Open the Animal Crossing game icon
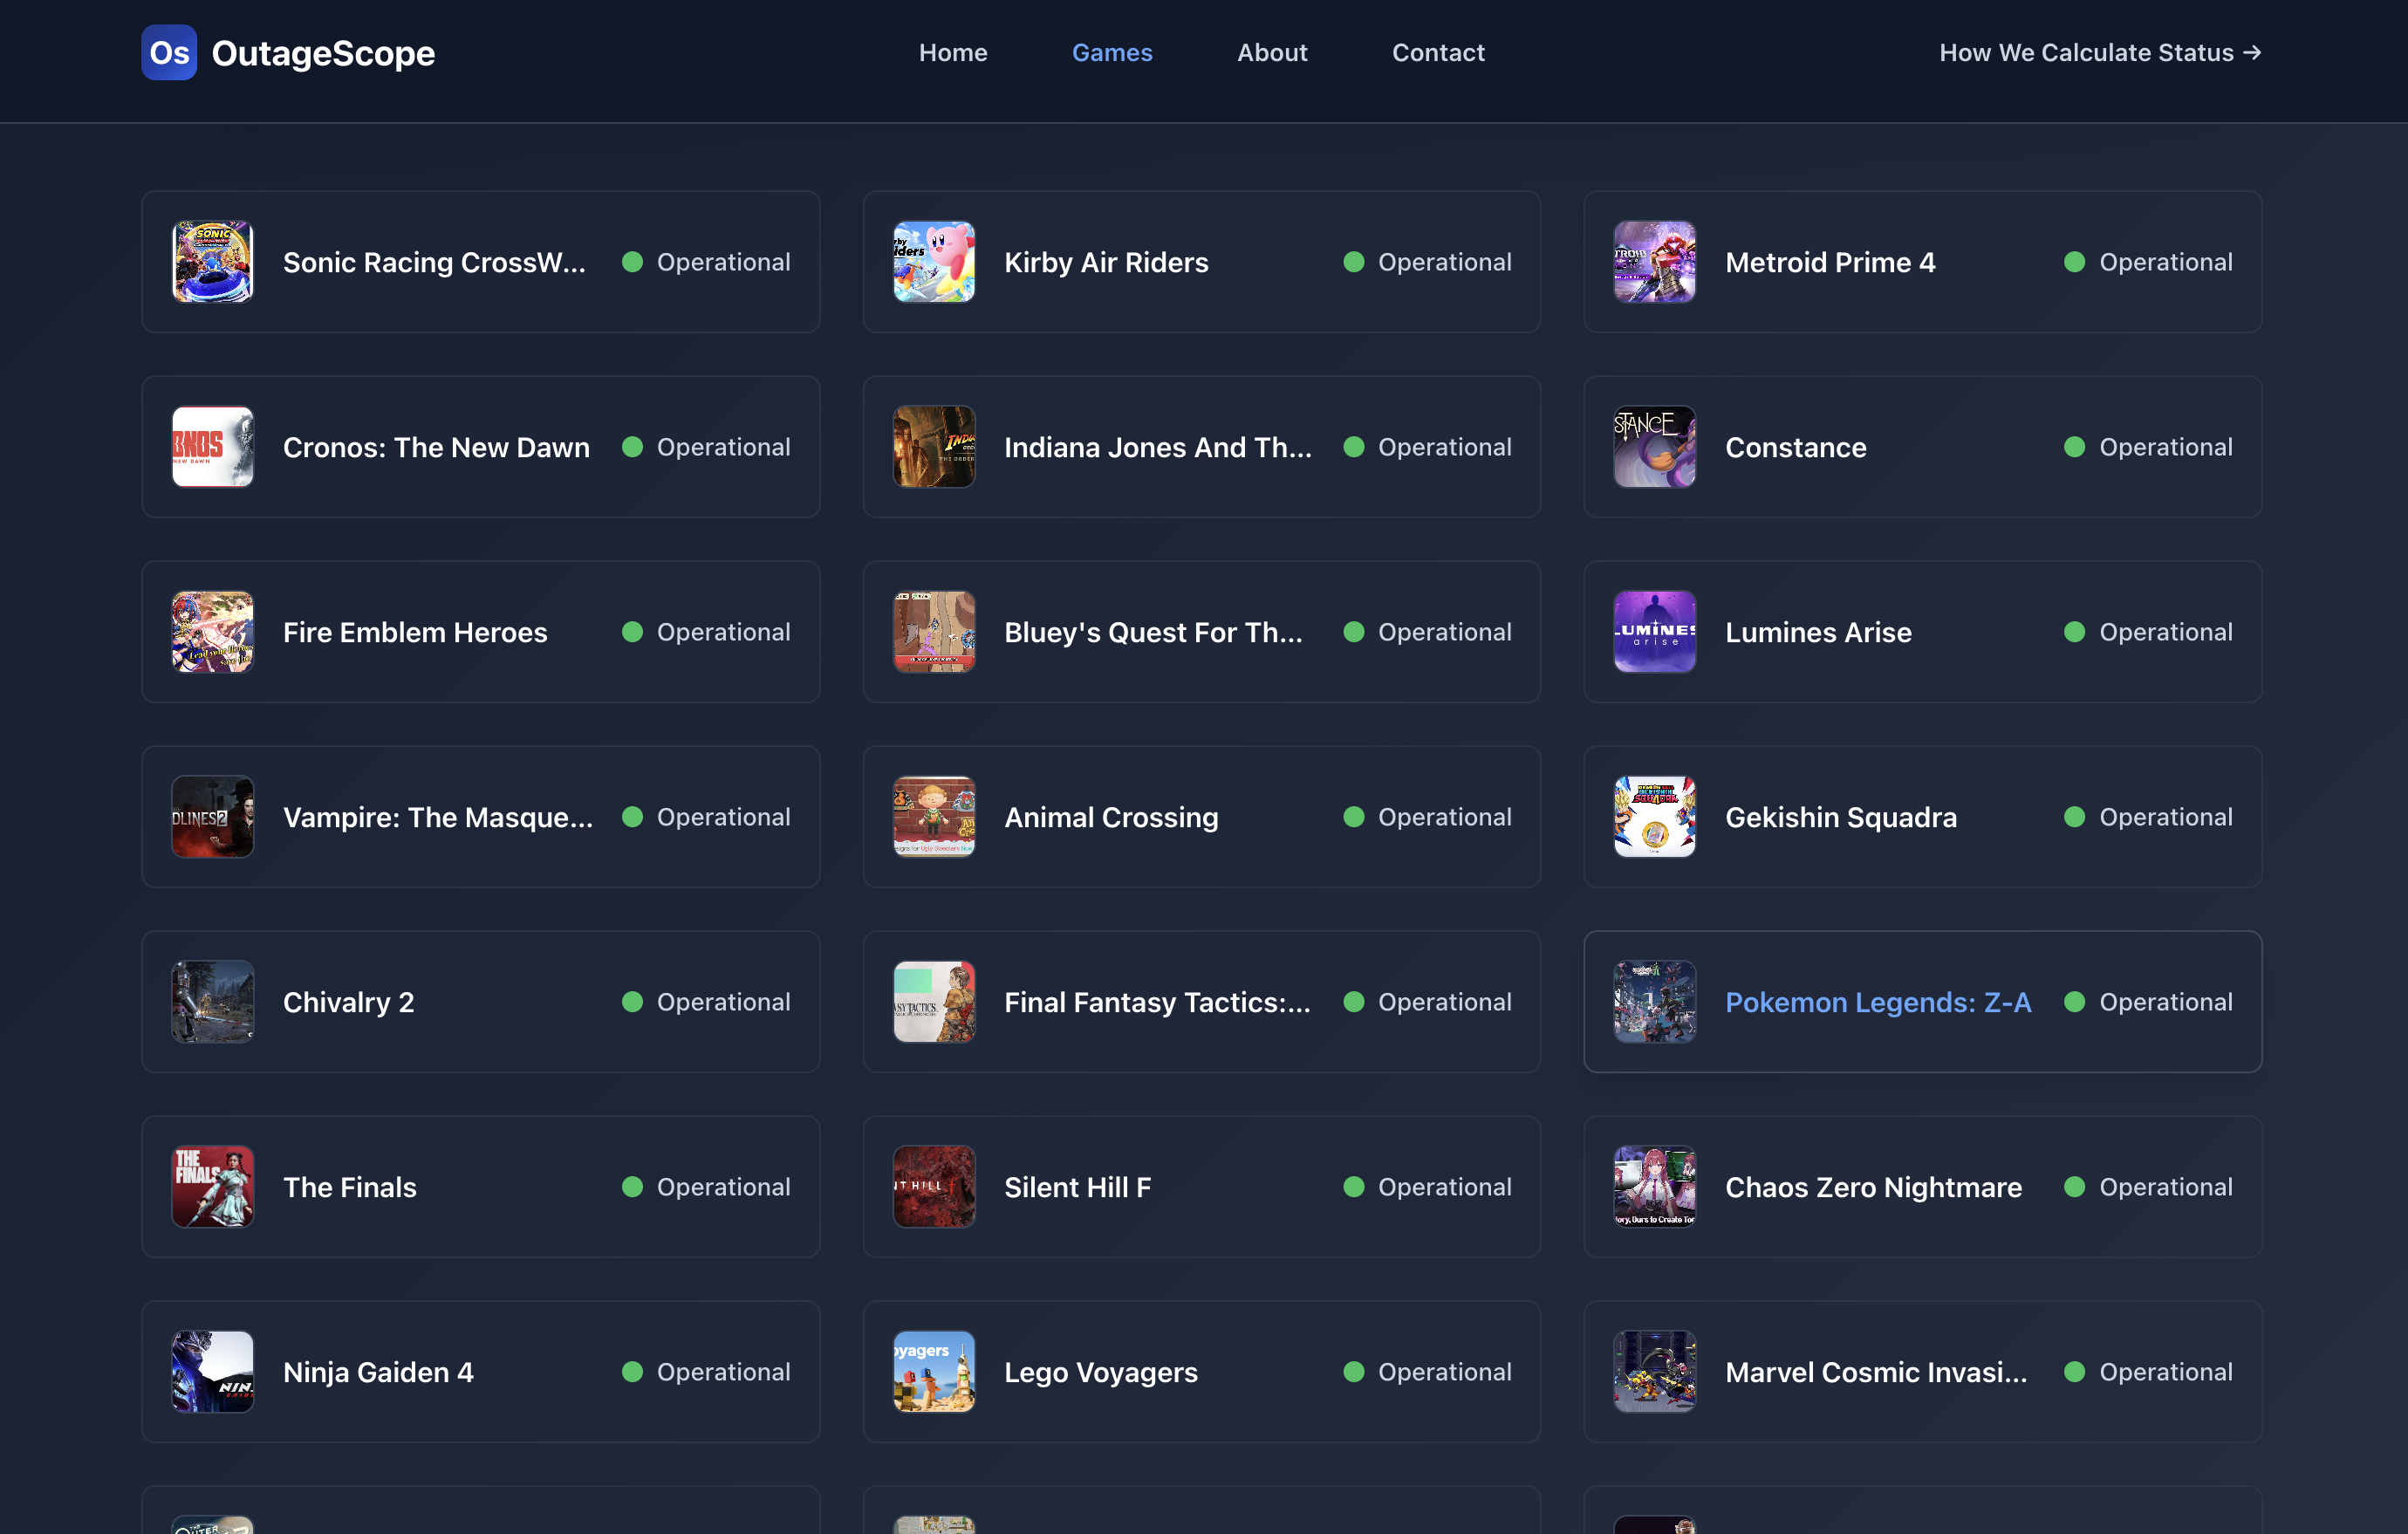This screenshot has width=2408, height=1534. 933,817
